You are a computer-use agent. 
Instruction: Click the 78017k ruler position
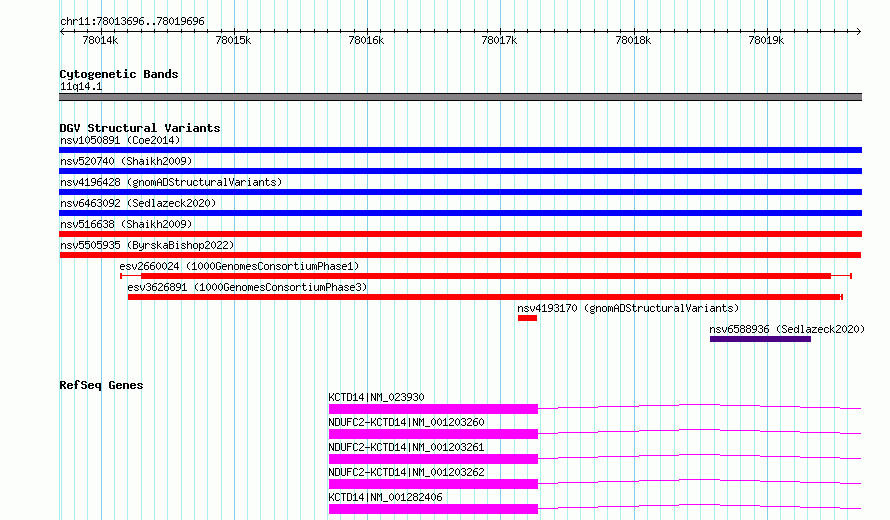pos(499,40)
